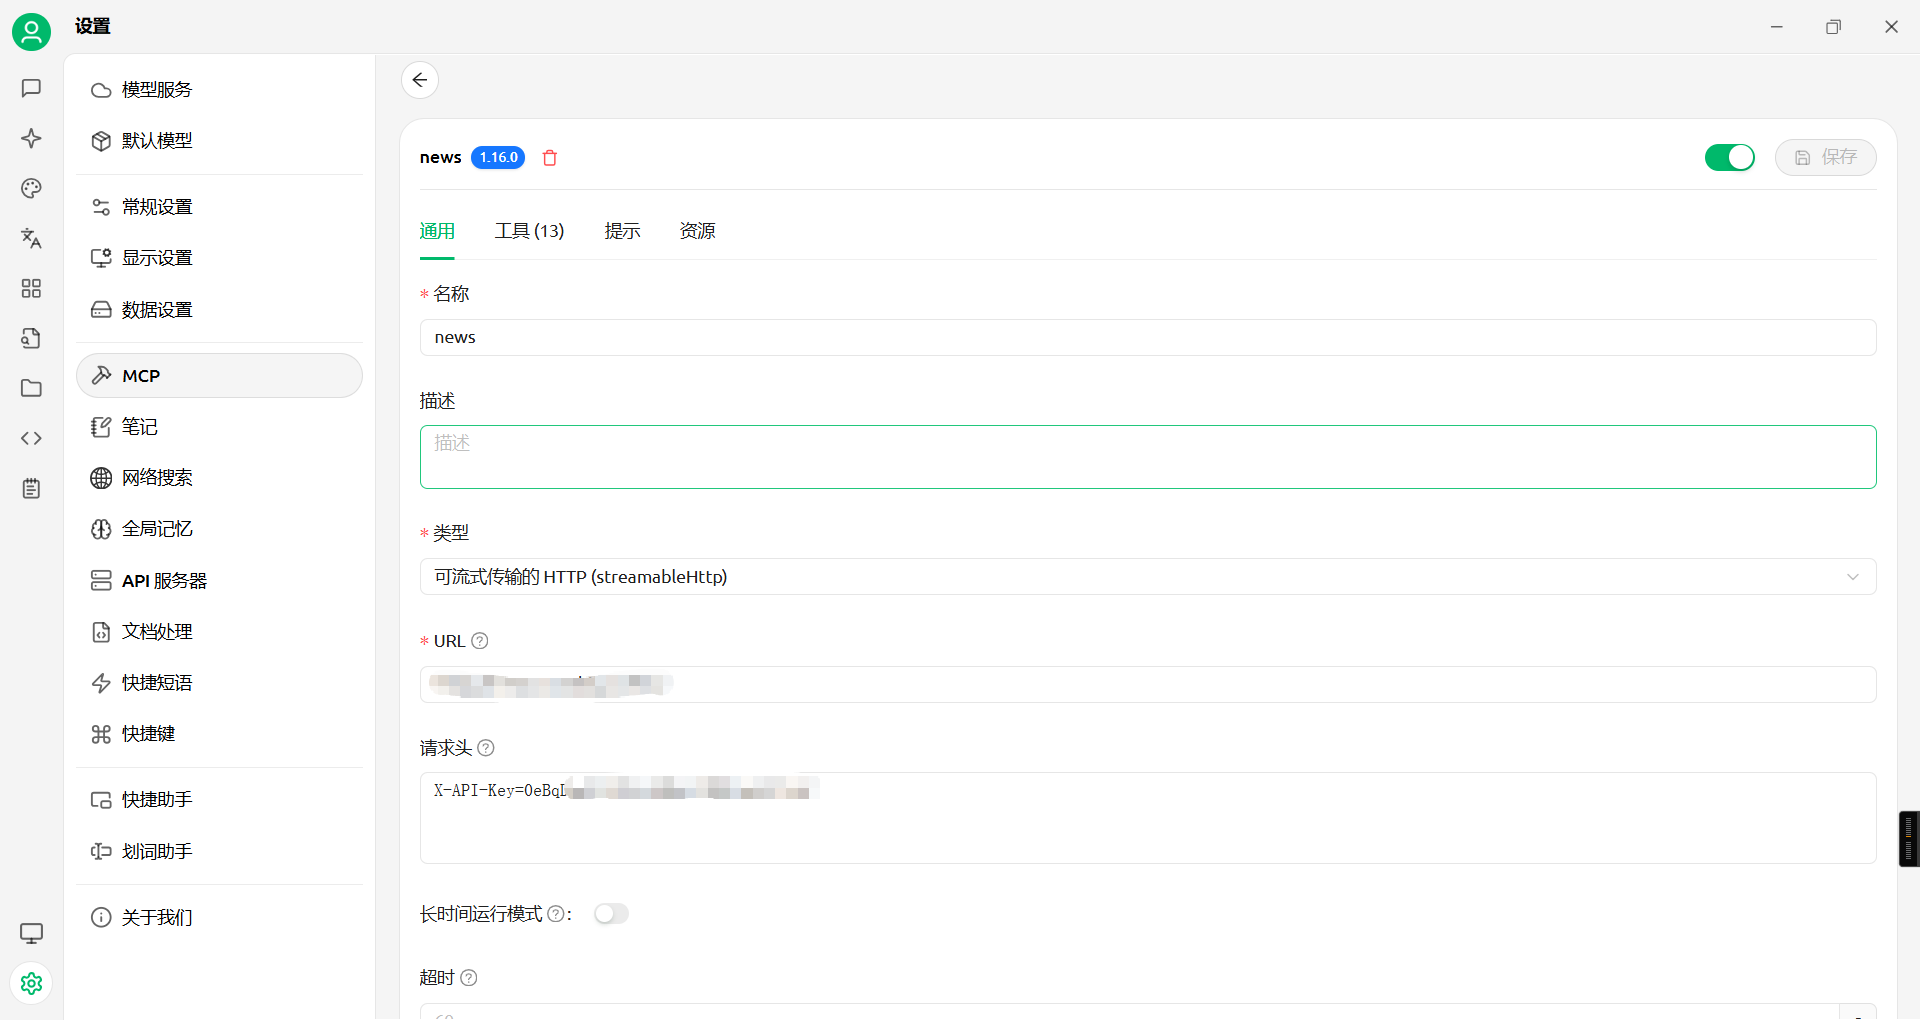Open the translate icon in left sidebar
This screenshot has height=1020, width=1920.
pyautogui.click(x=31, y=238)
